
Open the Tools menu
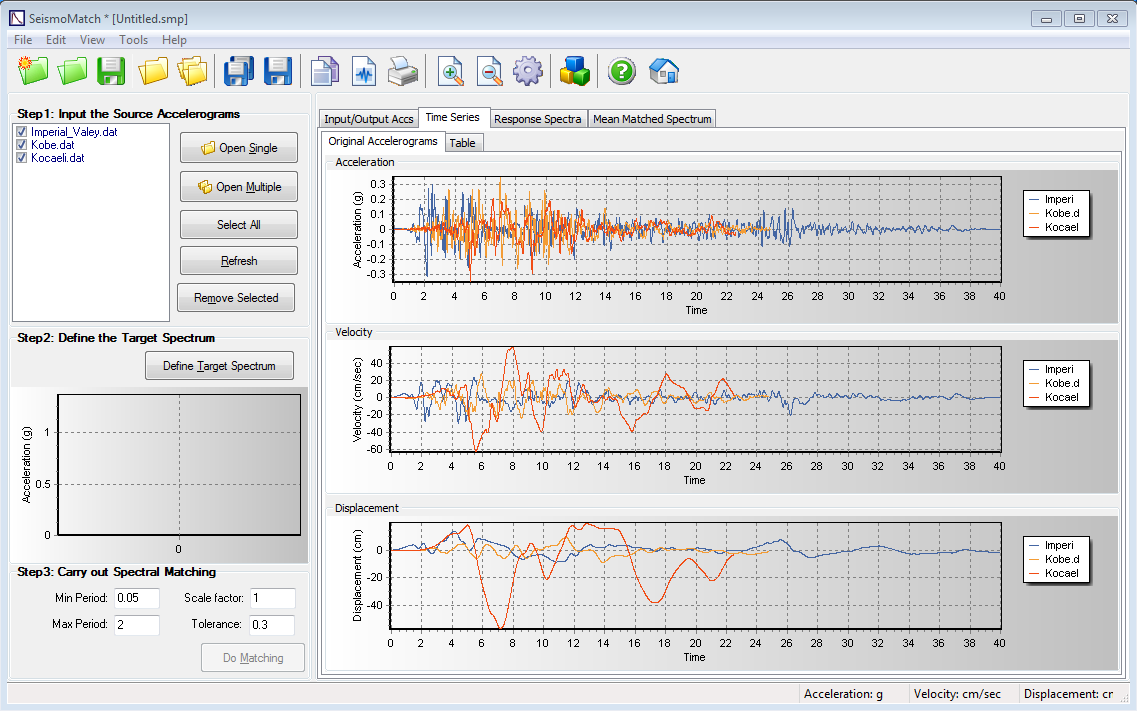click(133, 40)
